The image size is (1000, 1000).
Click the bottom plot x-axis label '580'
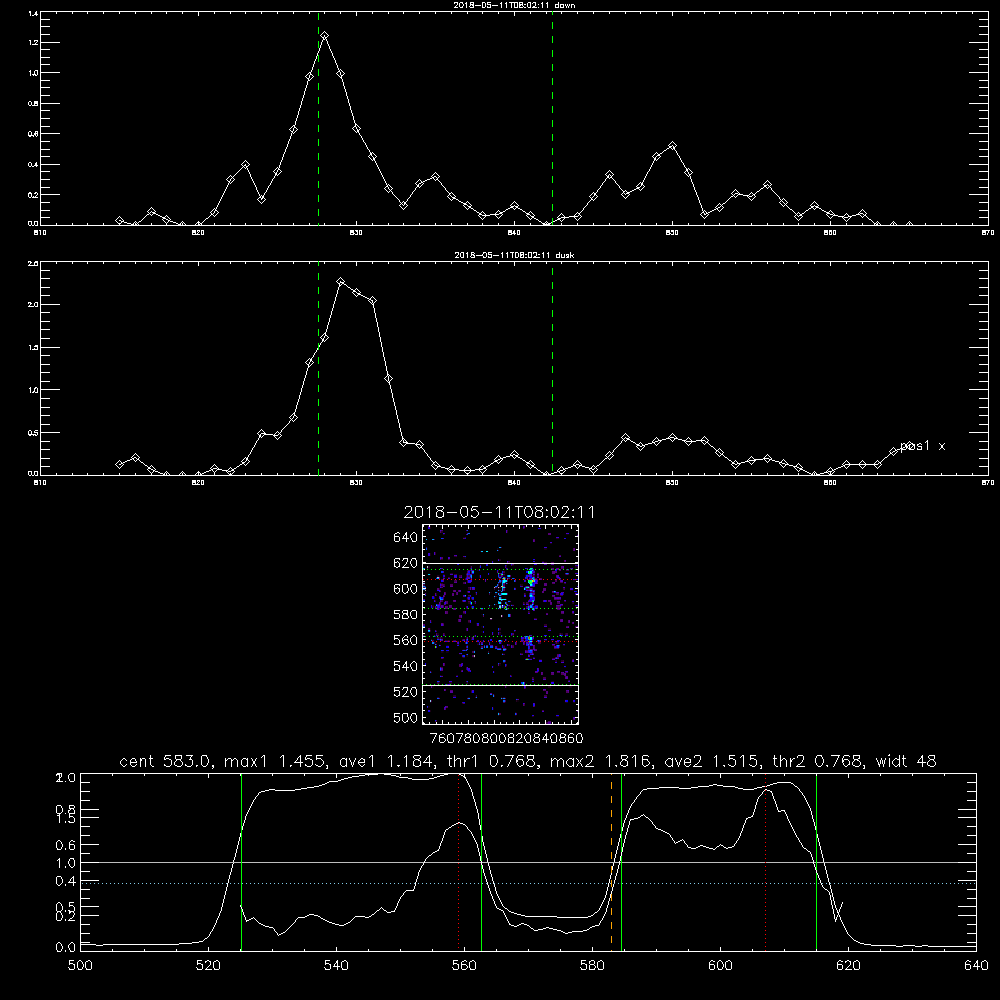coord(592,966)
